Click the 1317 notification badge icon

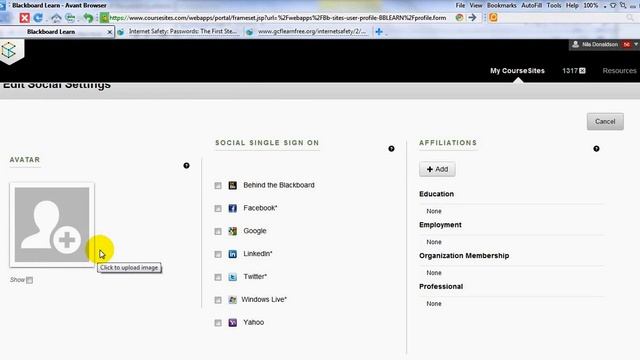[x=582, y=71]
